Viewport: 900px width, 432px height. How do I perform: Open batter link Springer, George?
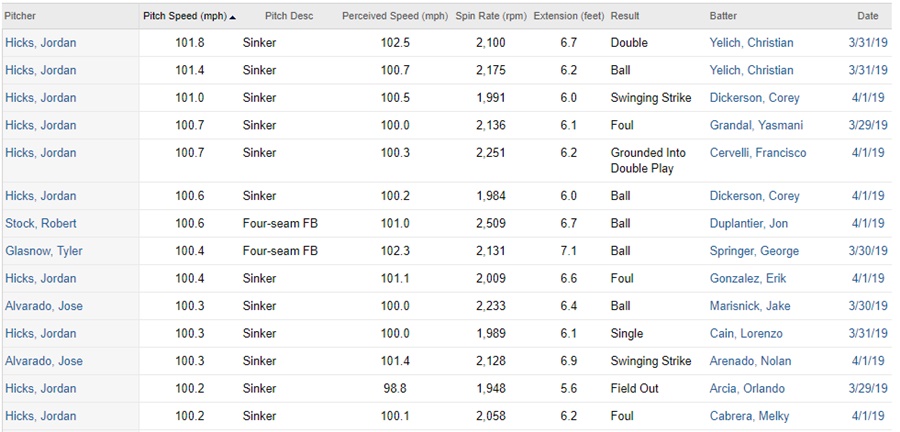(753, 251)
